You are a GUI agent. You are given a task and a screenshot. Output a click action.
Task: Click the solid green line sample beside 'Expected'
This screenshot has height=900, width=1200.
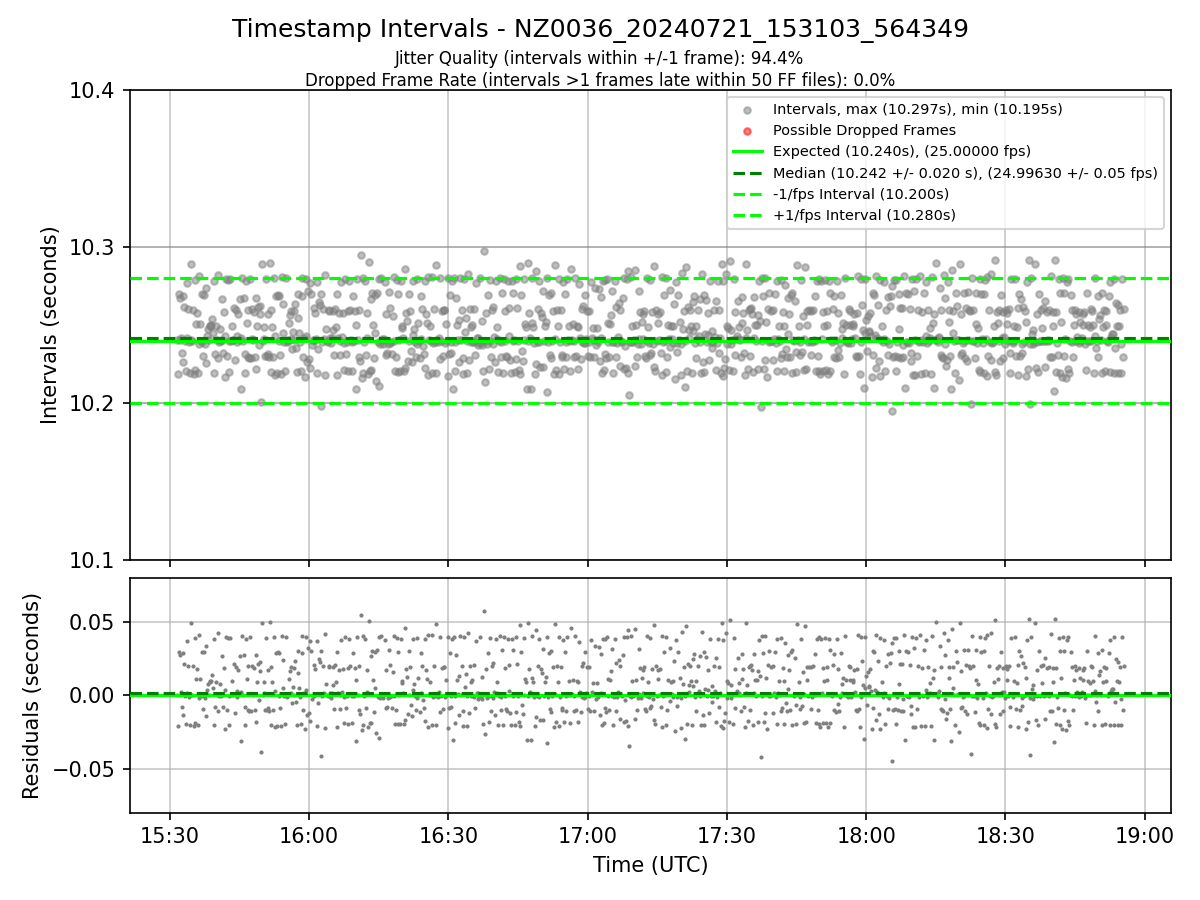(x=747, y=152)
